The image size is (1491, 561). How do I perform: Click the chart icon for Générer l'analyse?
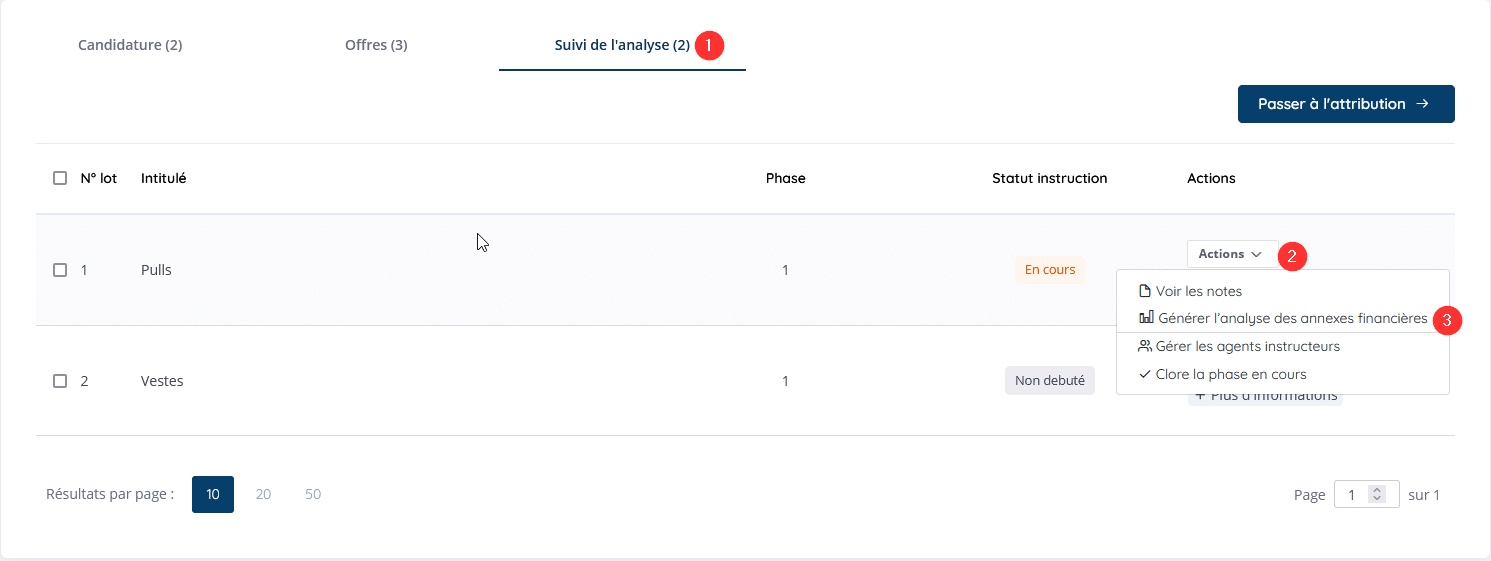1146,318
